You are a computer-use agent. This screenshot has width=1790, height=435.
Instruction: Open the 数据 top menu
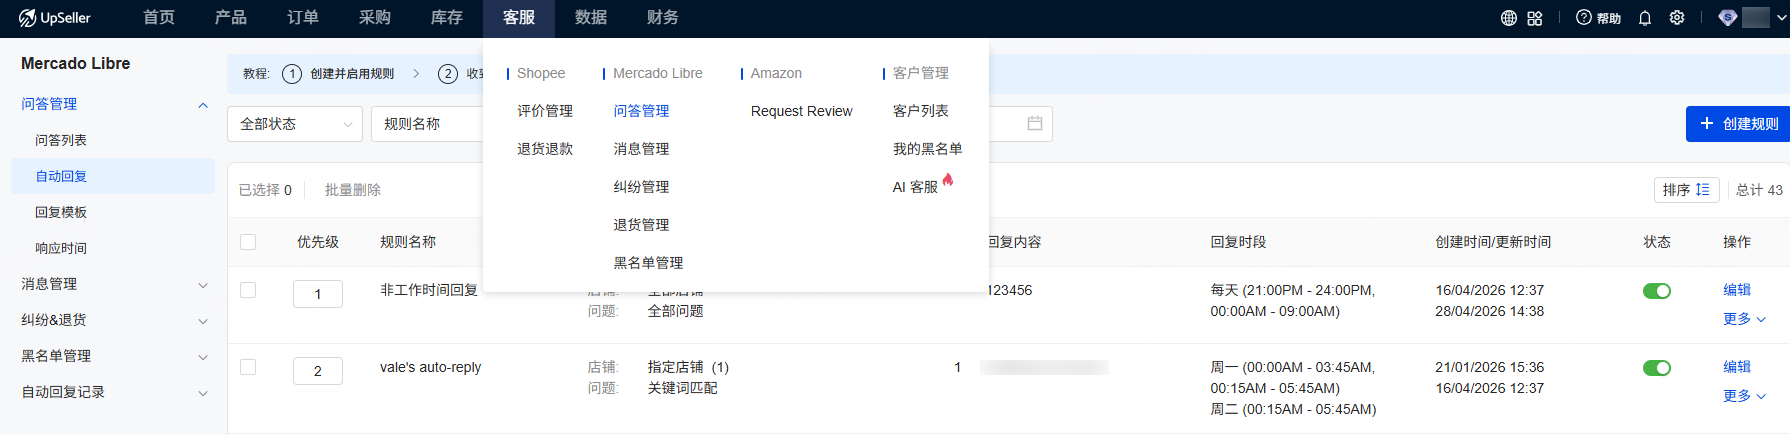click(x=591, y=18)
